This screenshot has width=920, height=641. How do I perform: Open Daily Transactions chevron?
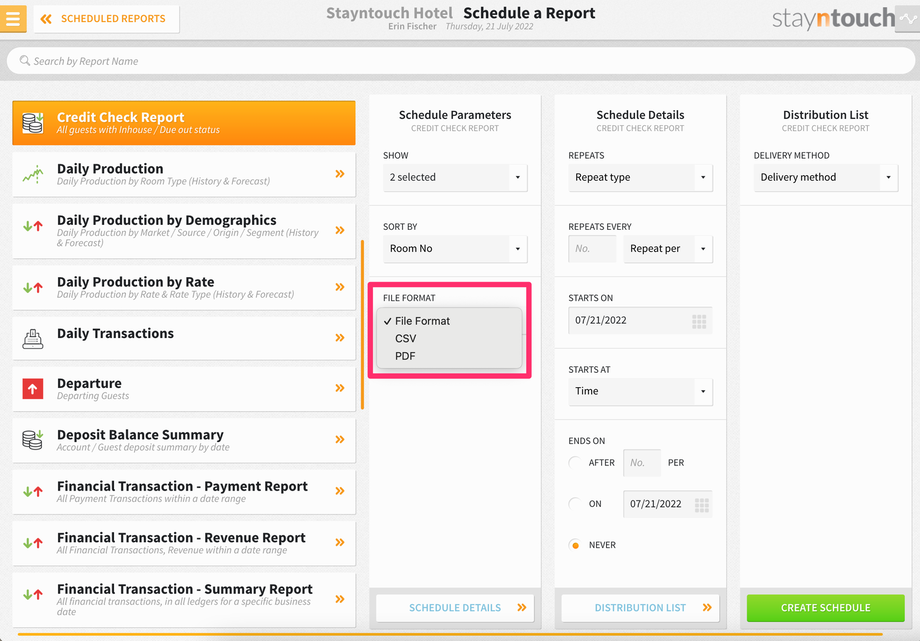click(340, 338)
